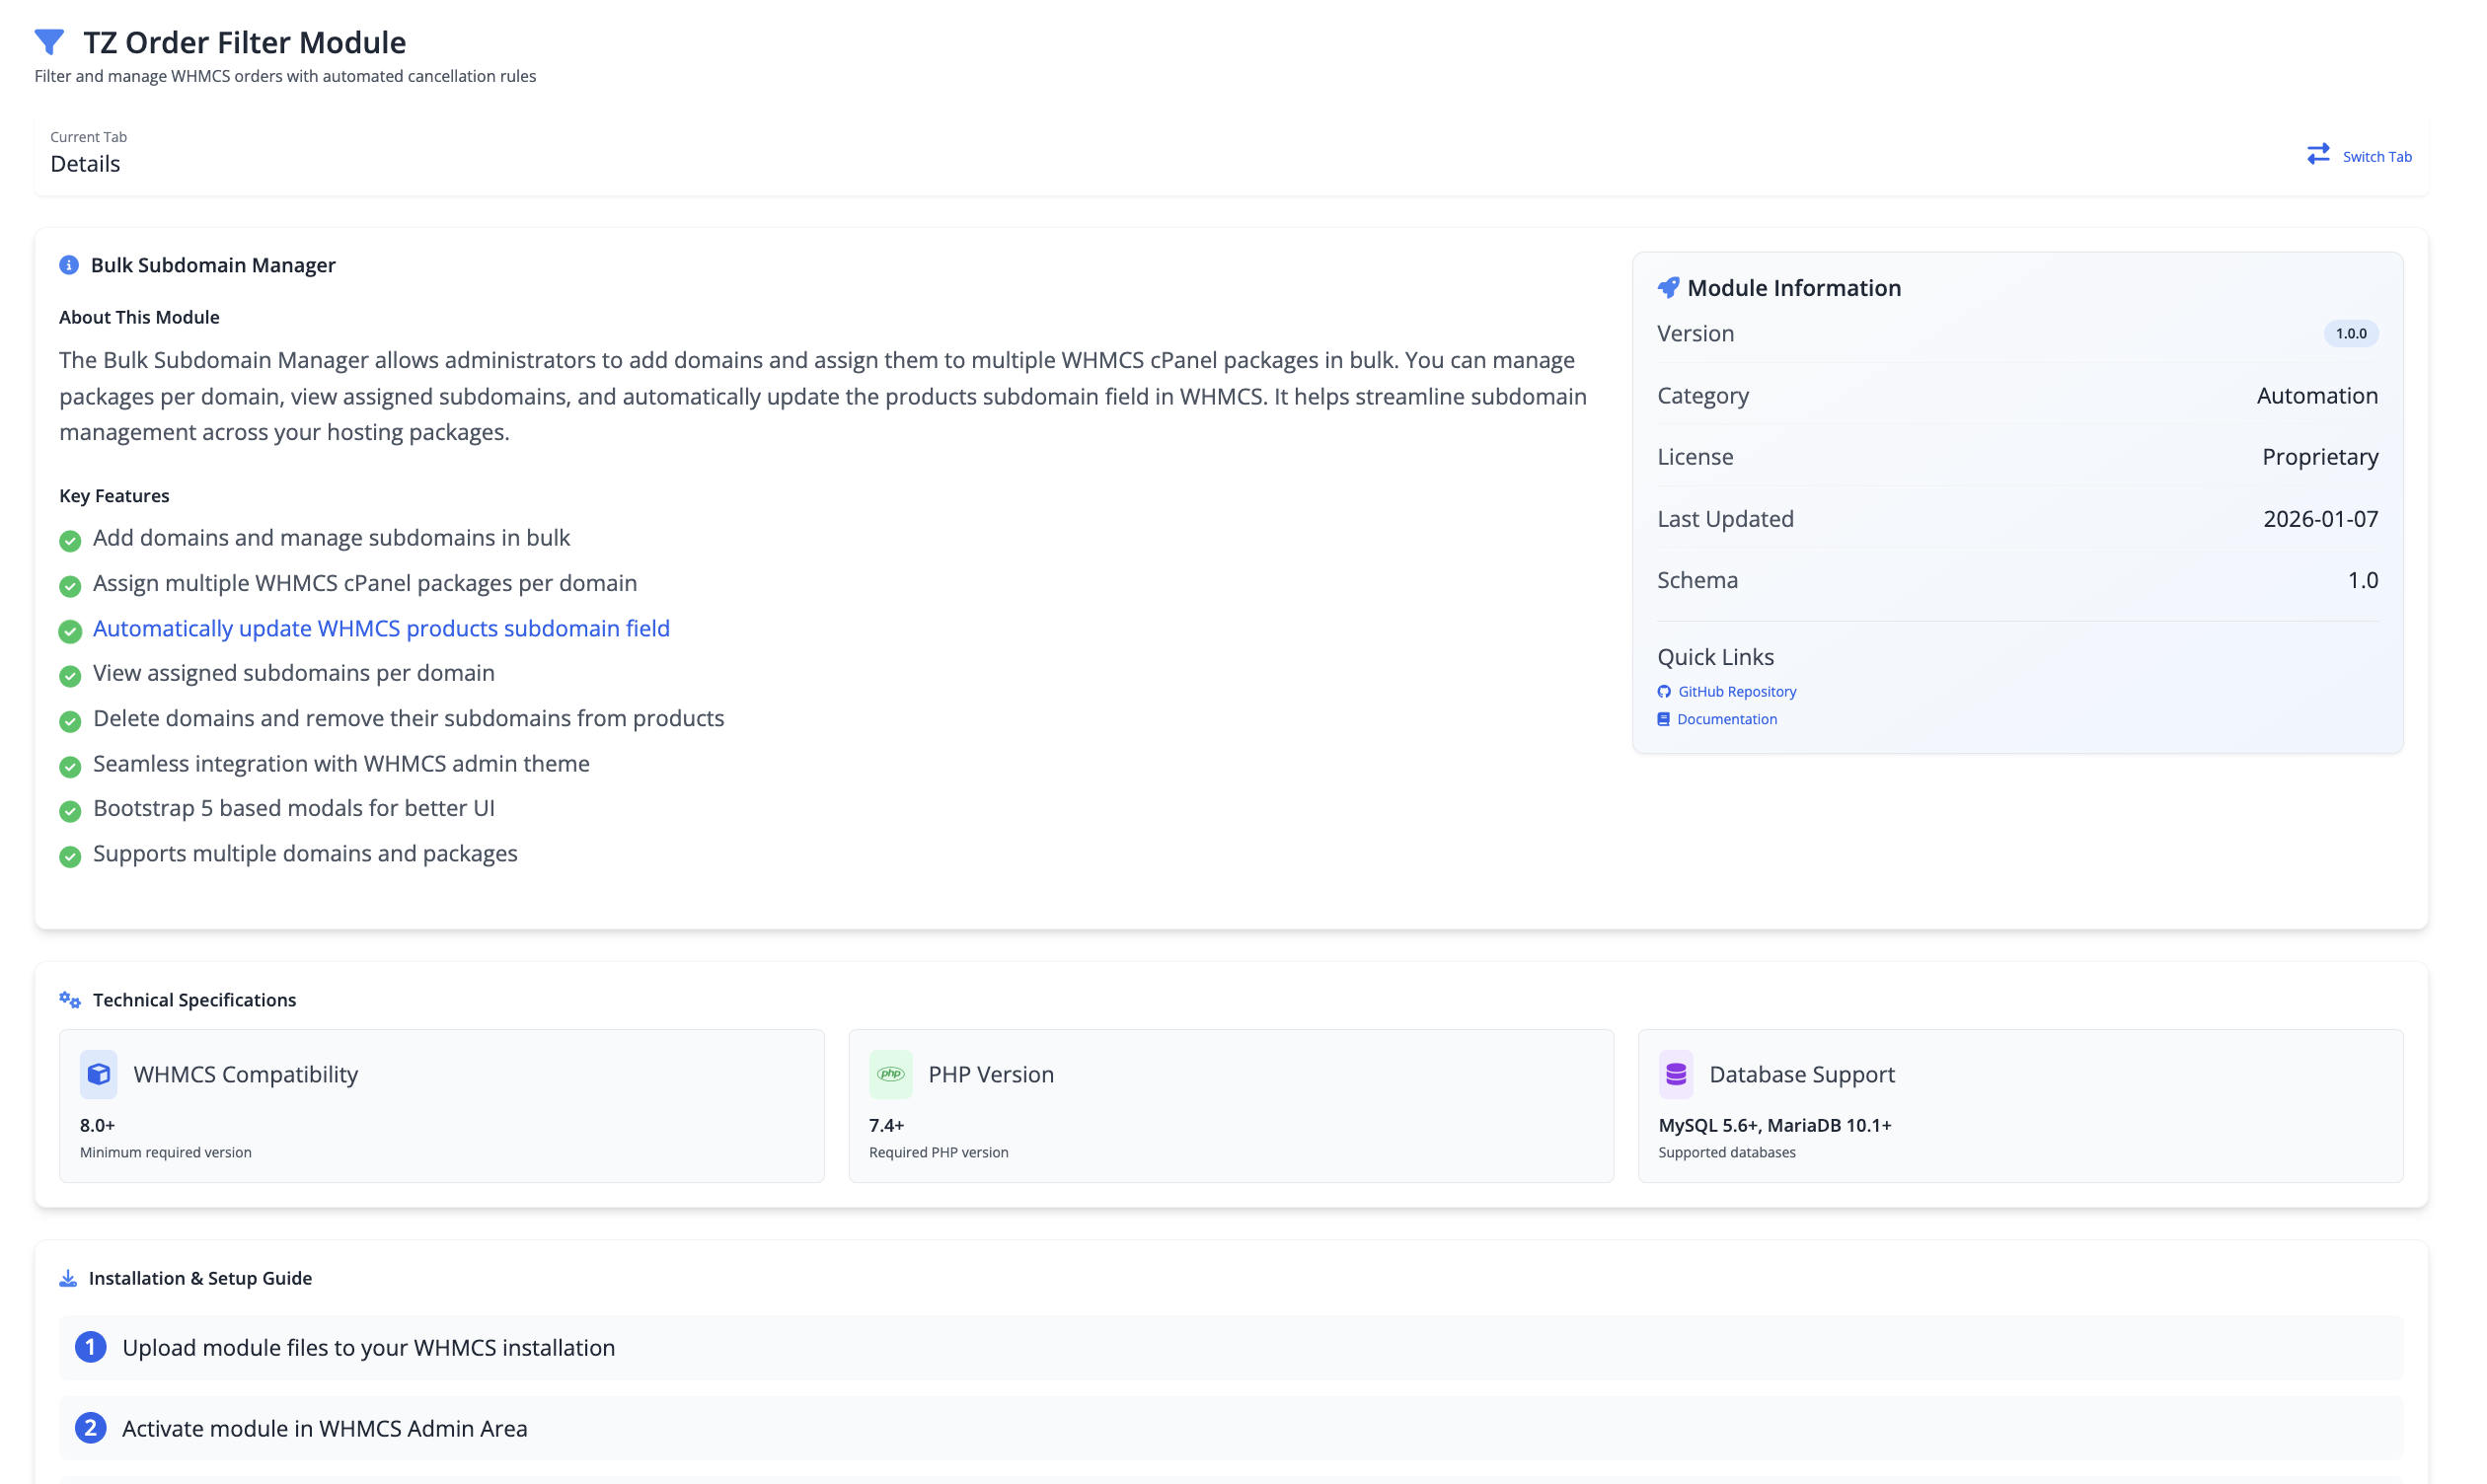
Task: Click the PHP logo icon in the PHP Version card
Action: [891, 1073]
